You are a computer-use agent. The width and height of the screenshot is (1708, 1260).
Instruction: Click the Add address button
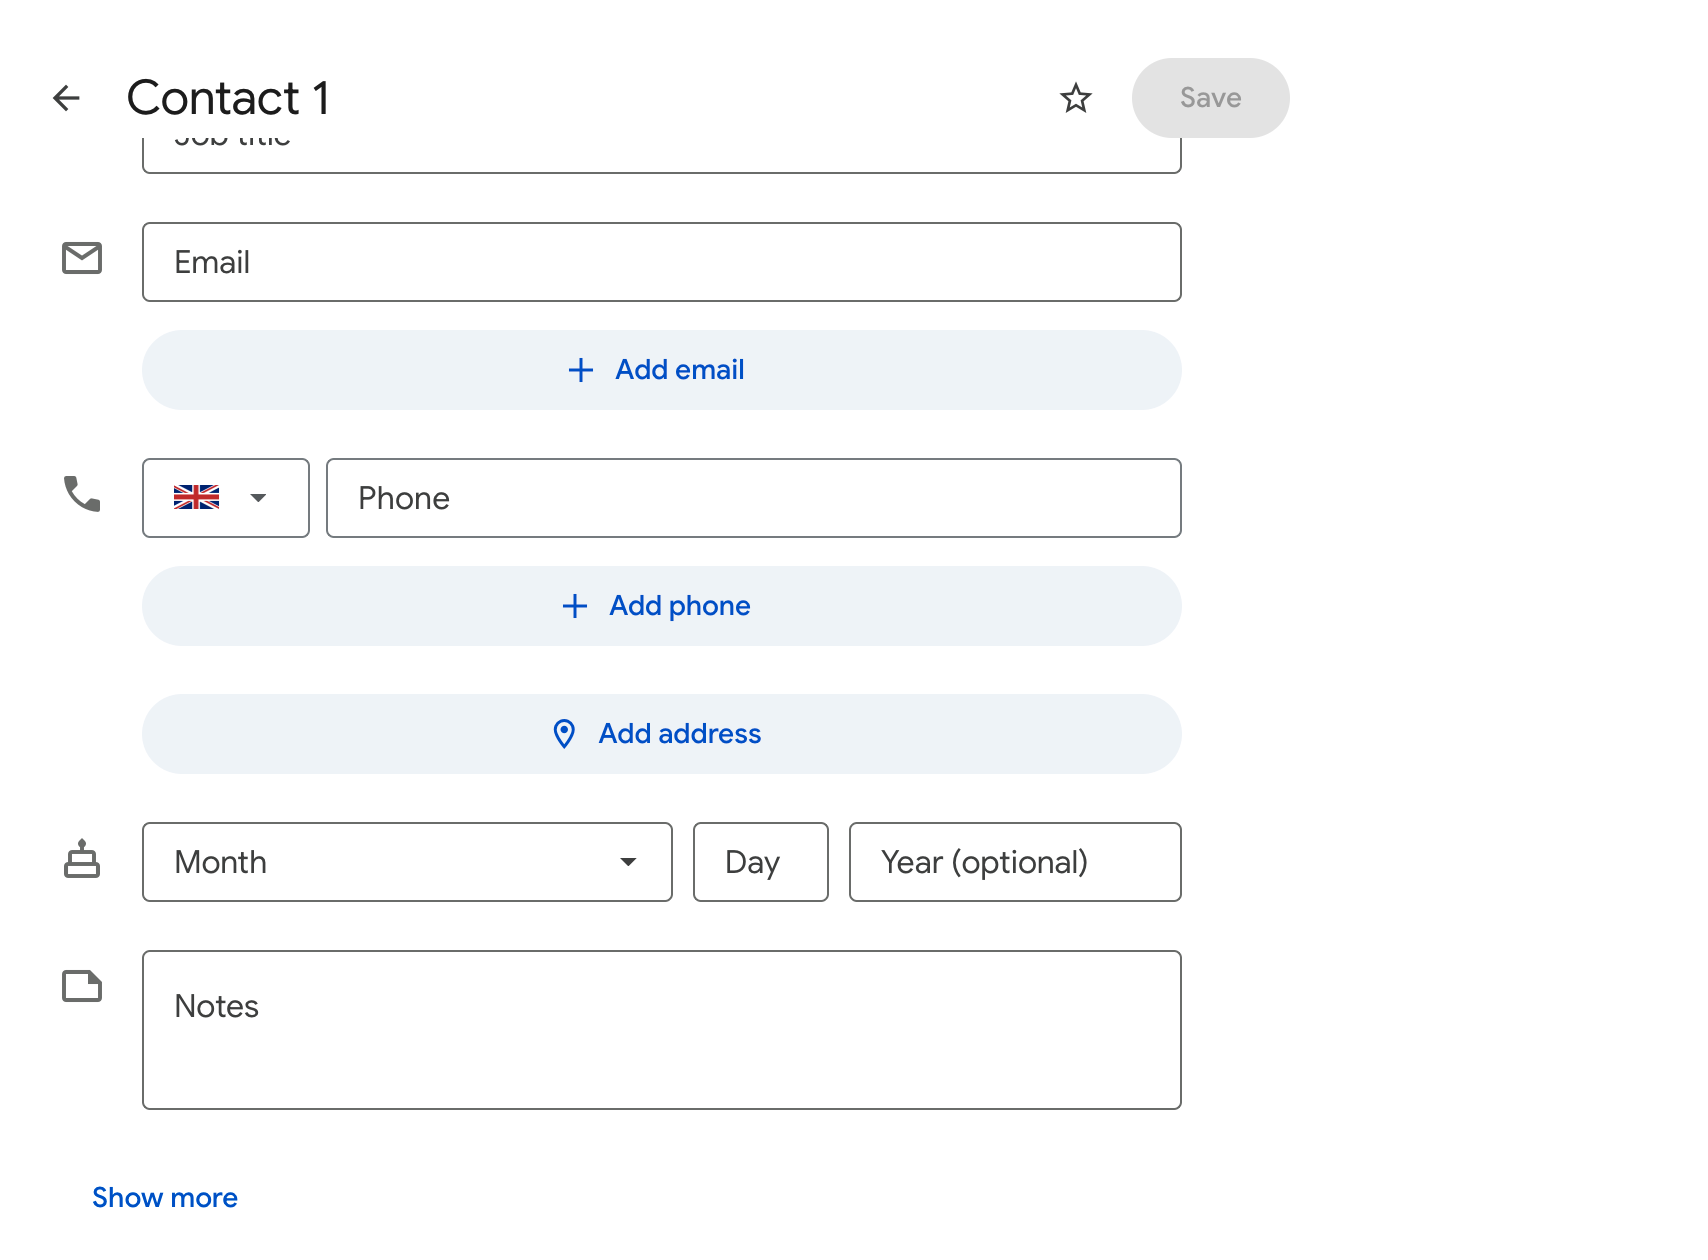[x=661, y=734]
